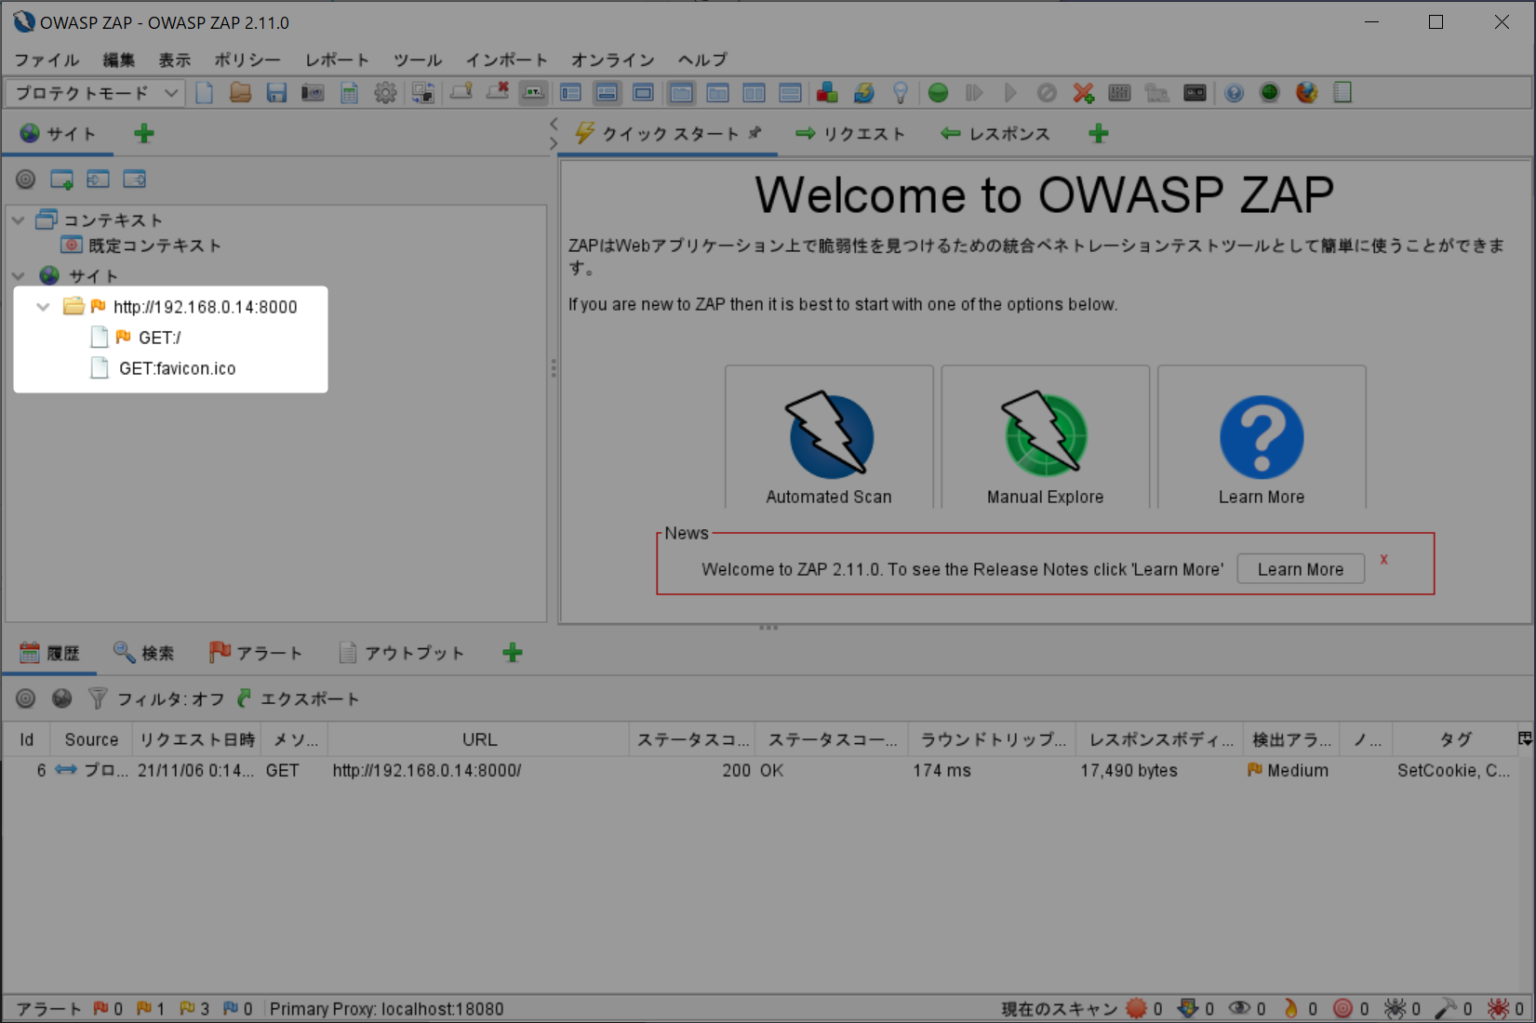Viewport: 1536px width, 1023px height.
Task: Select the Manage Add-ons icon
Action: click(827, 92)
